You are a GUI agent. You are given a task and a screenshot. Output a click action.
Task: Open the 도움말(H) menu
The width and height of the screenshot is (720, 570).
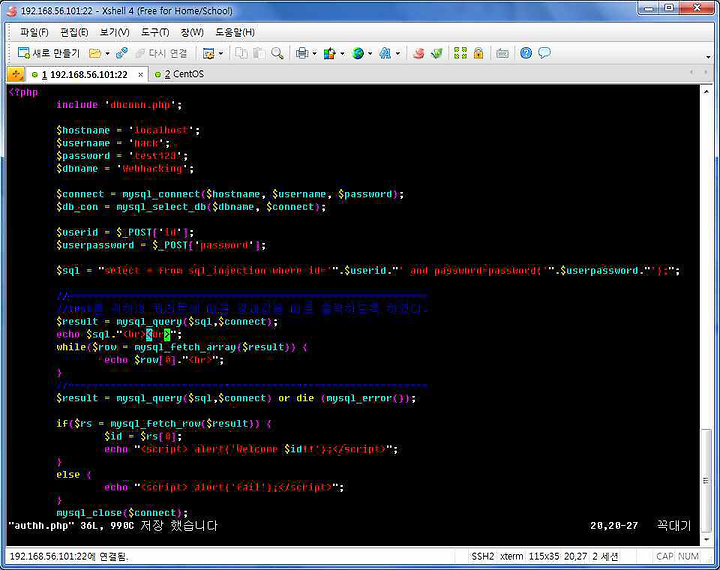coord(235,32)
